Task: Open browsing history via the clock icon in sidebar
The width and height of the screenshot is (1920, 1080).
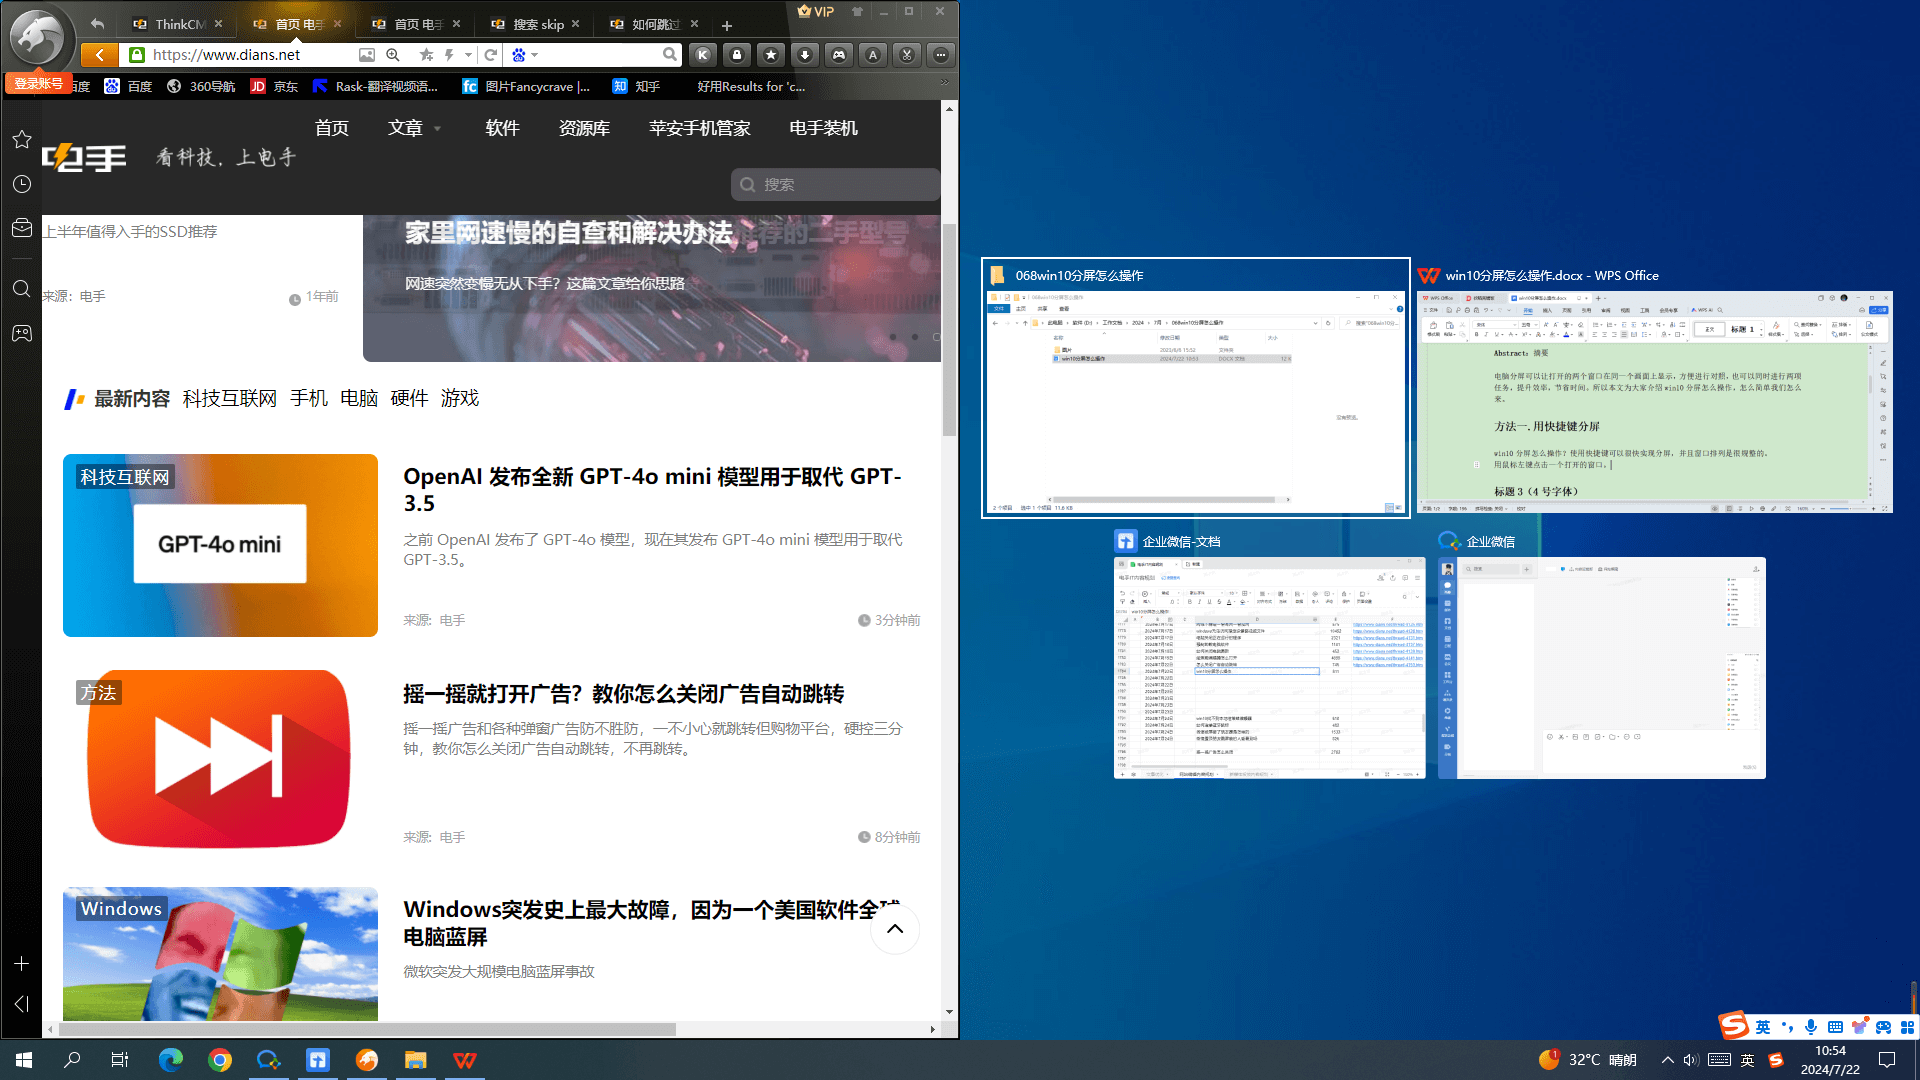Action: [x=22, y=184]
